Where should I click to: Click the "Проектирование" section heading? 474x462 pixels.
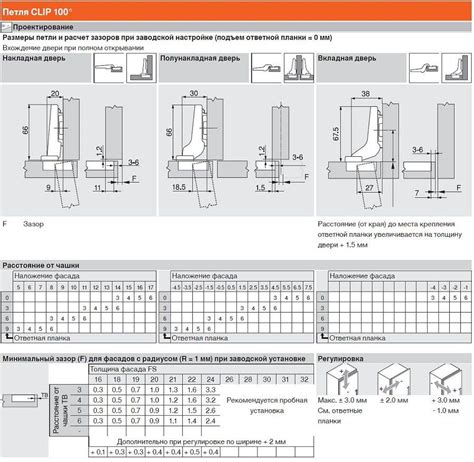[43, 27]
